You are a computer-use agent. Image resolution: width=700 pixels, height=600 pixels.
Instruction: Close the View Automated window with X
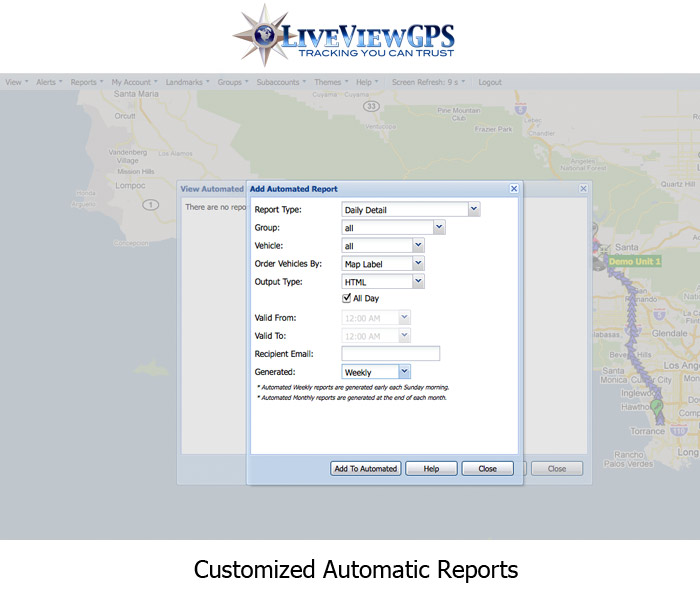tap(583, 188)
